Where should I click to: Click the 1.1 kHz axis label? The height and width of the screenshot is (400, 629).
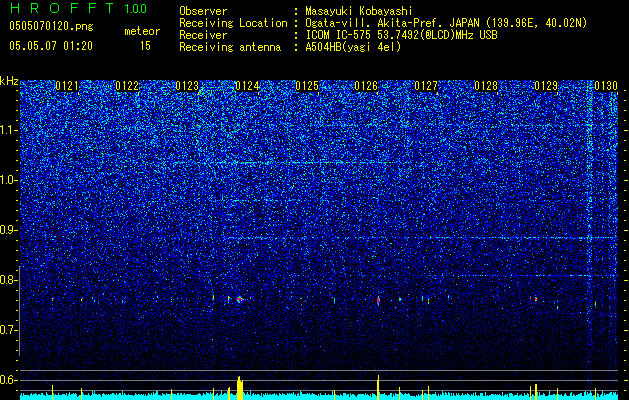pos(8,131)
